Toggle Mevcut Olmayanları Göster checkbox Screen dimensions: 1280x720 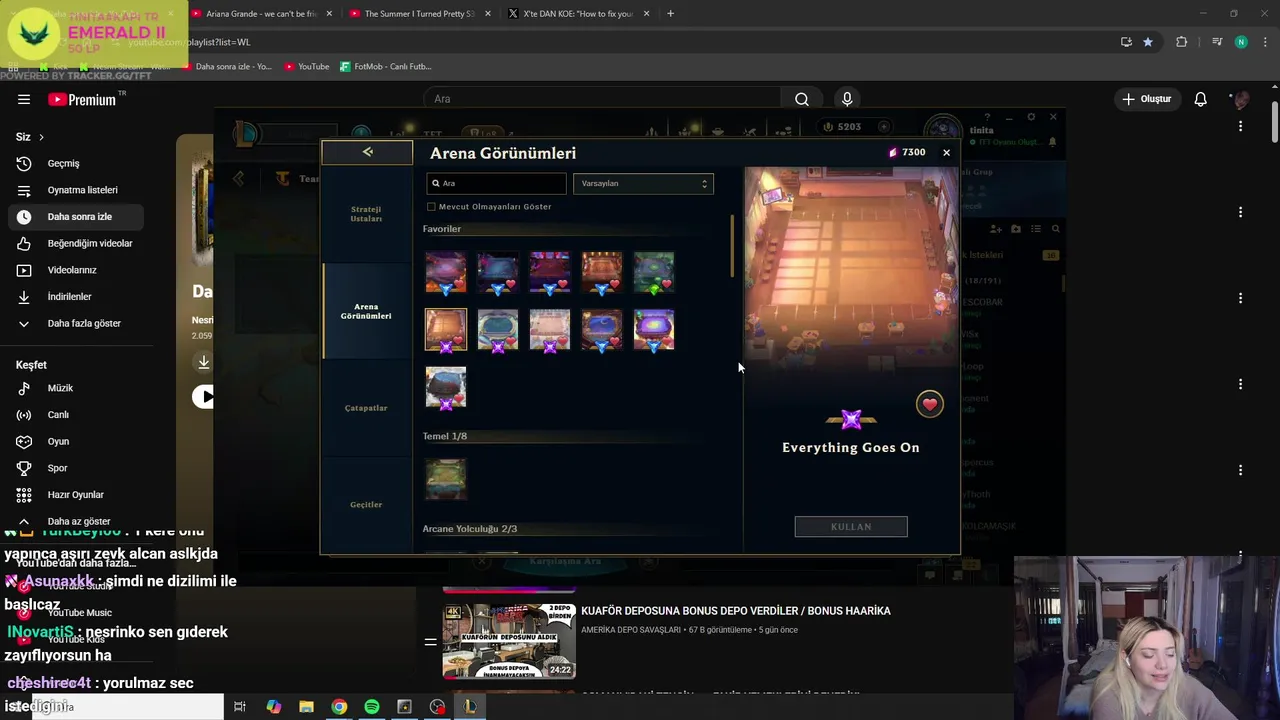(x=431, y=207)
